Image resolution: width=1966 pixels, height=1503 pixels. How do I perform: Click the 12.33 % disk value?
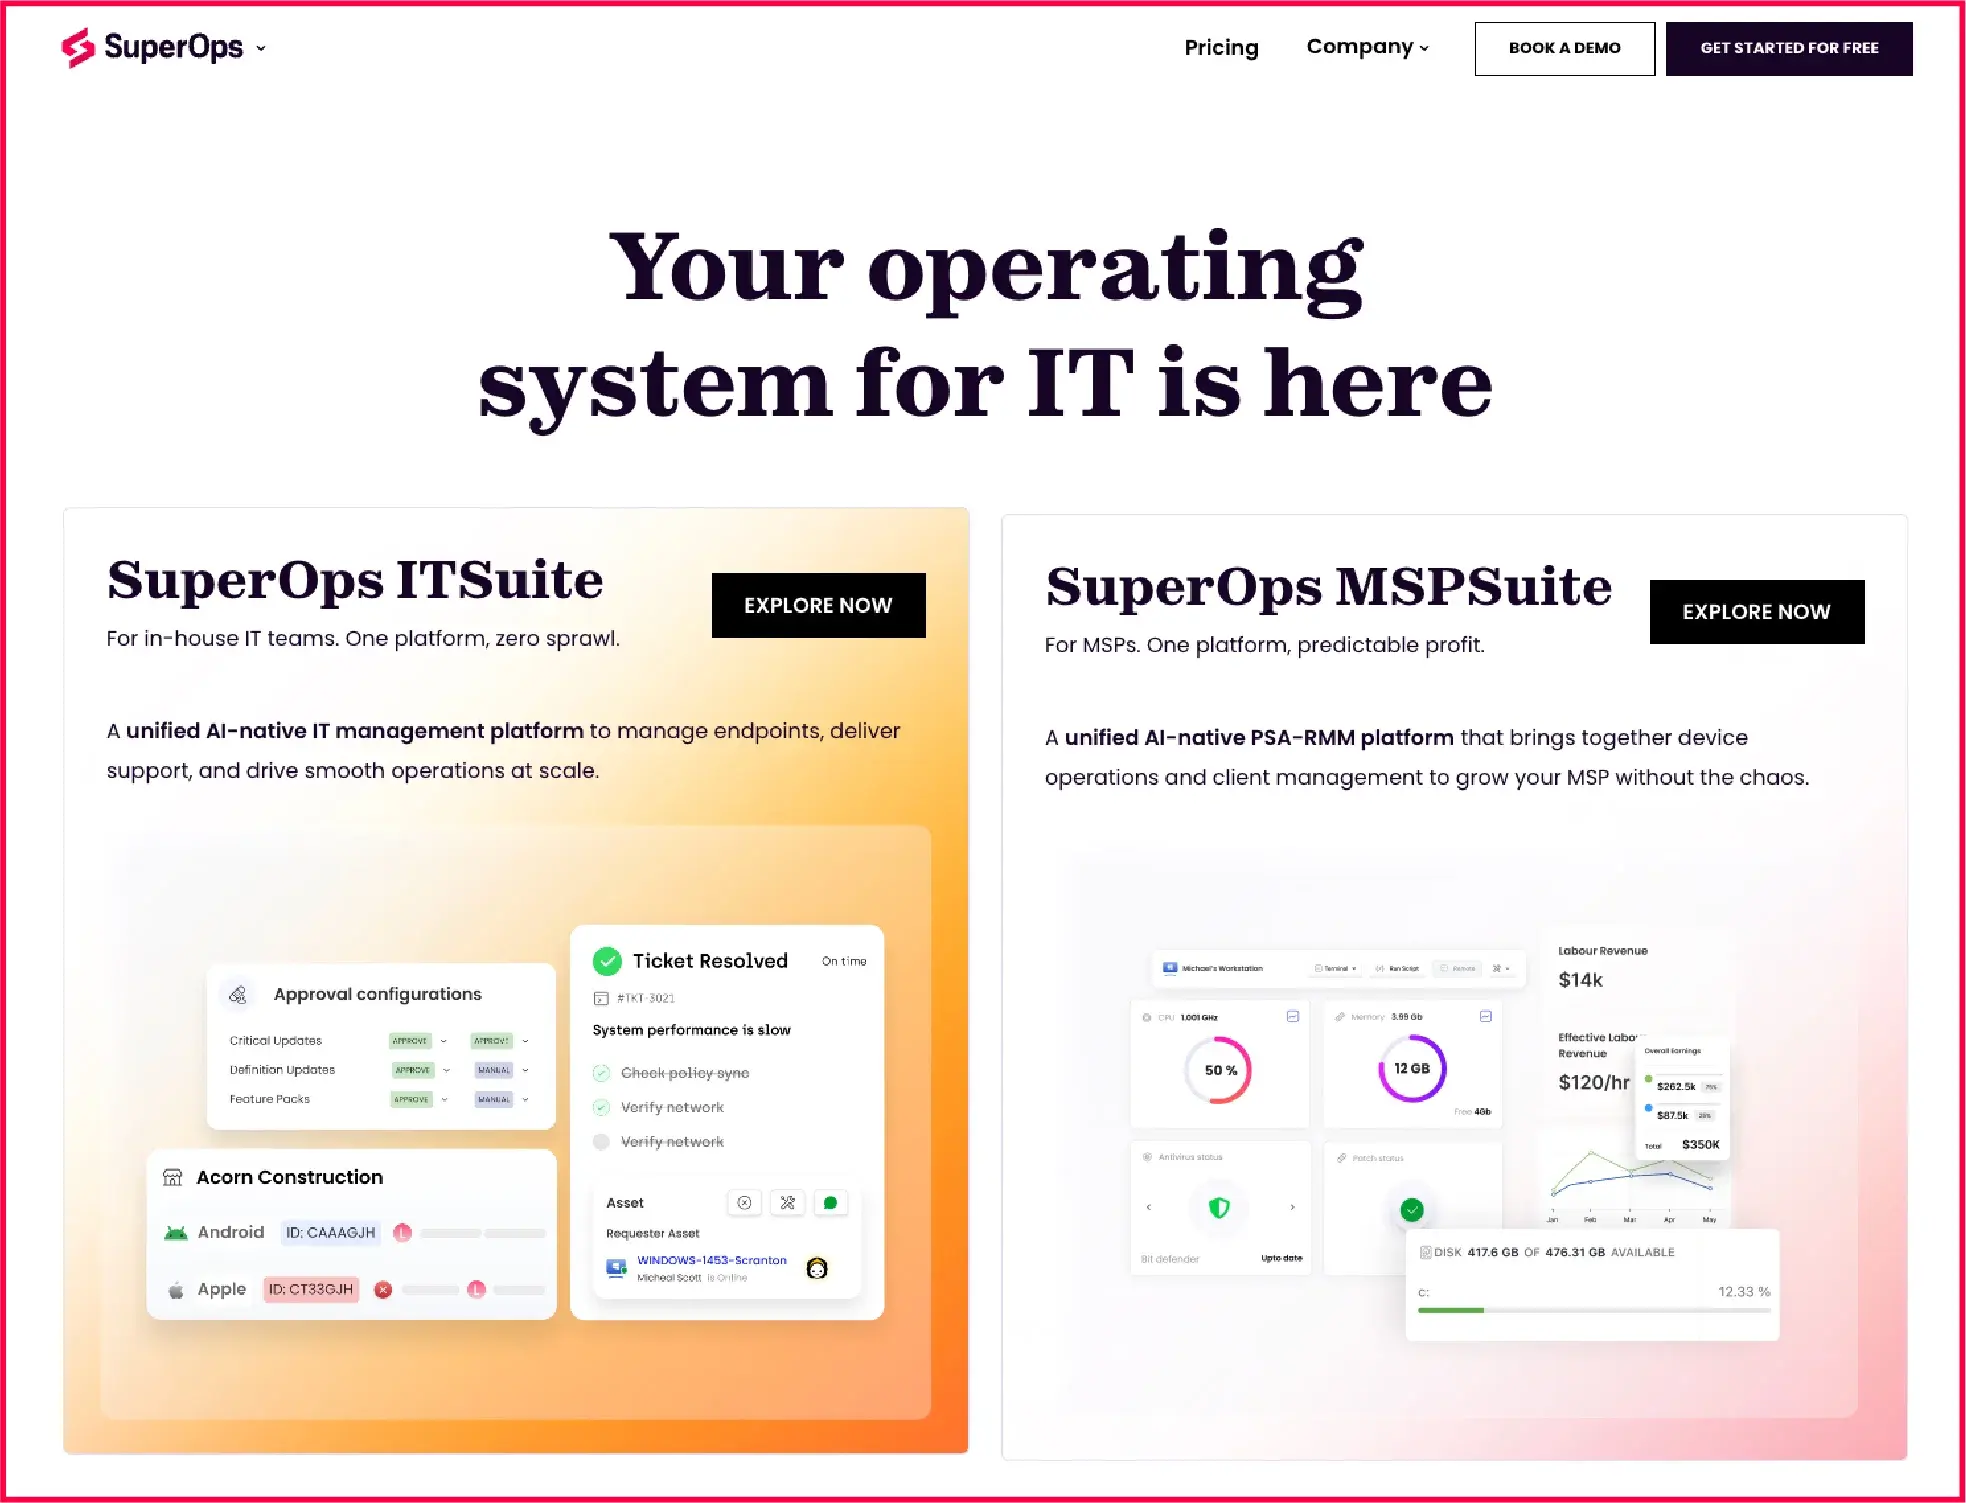point(1744,1292)
